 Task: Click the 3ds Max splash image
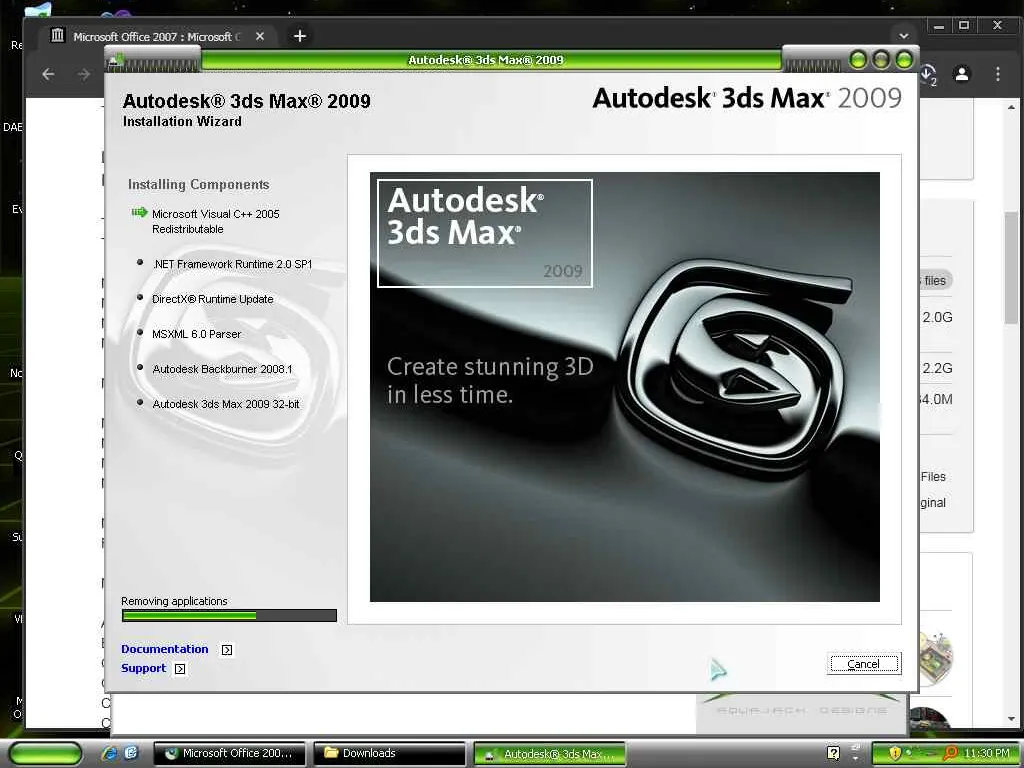624,387
